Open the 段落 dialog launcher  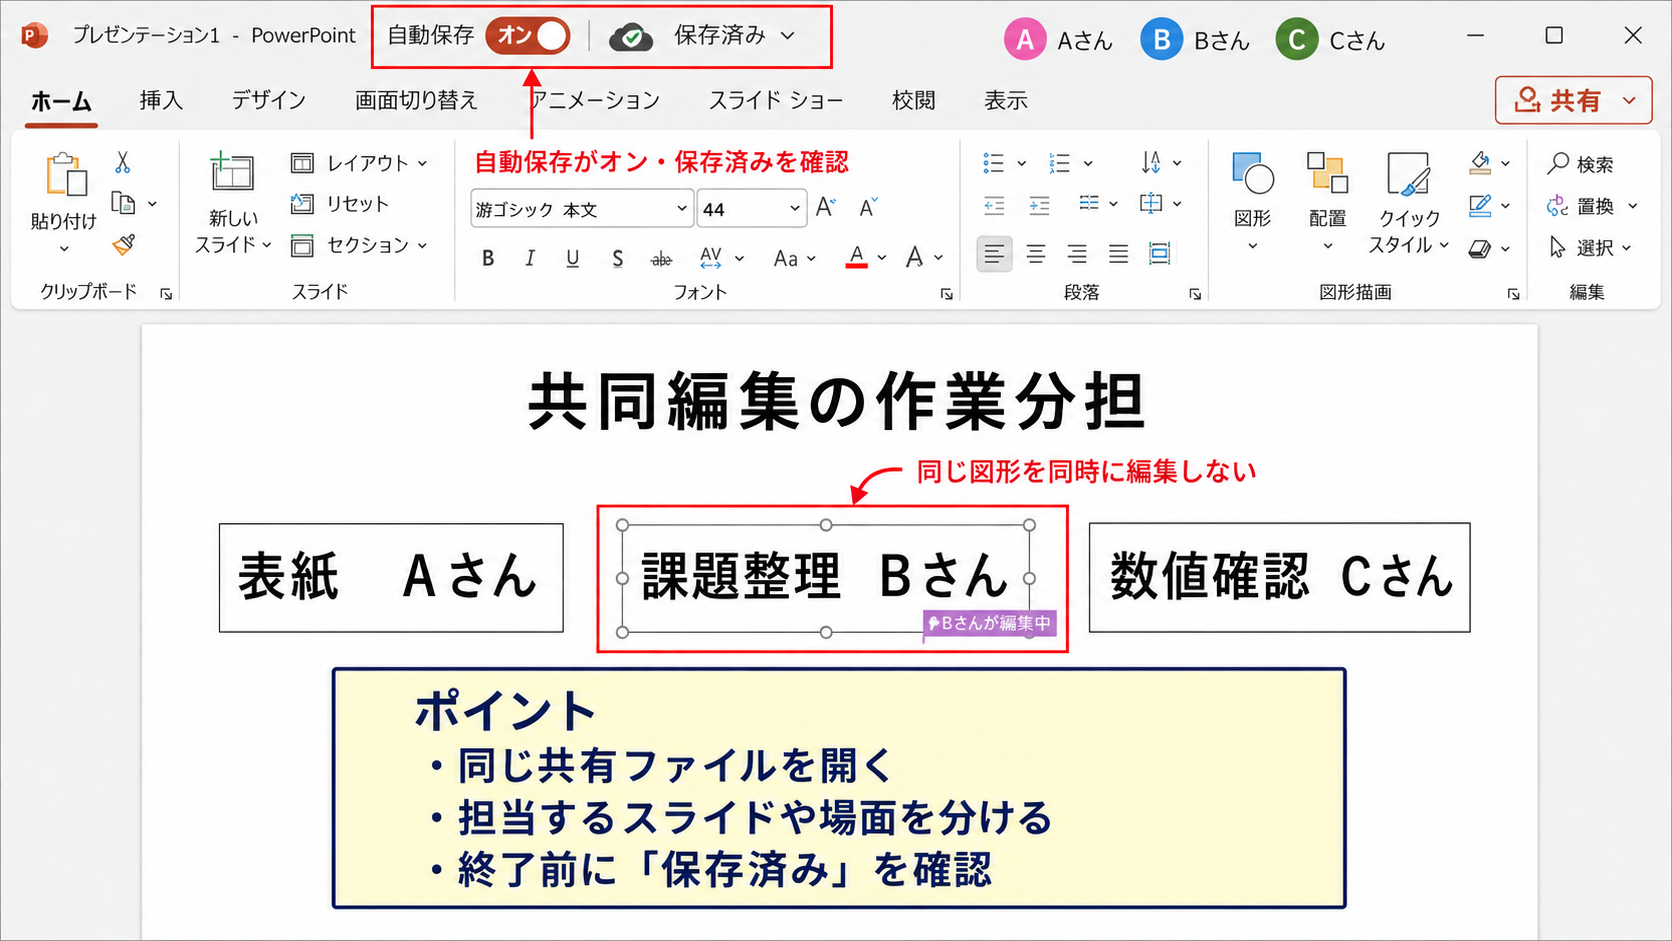pyautogui.click(x=1194, y=294)
